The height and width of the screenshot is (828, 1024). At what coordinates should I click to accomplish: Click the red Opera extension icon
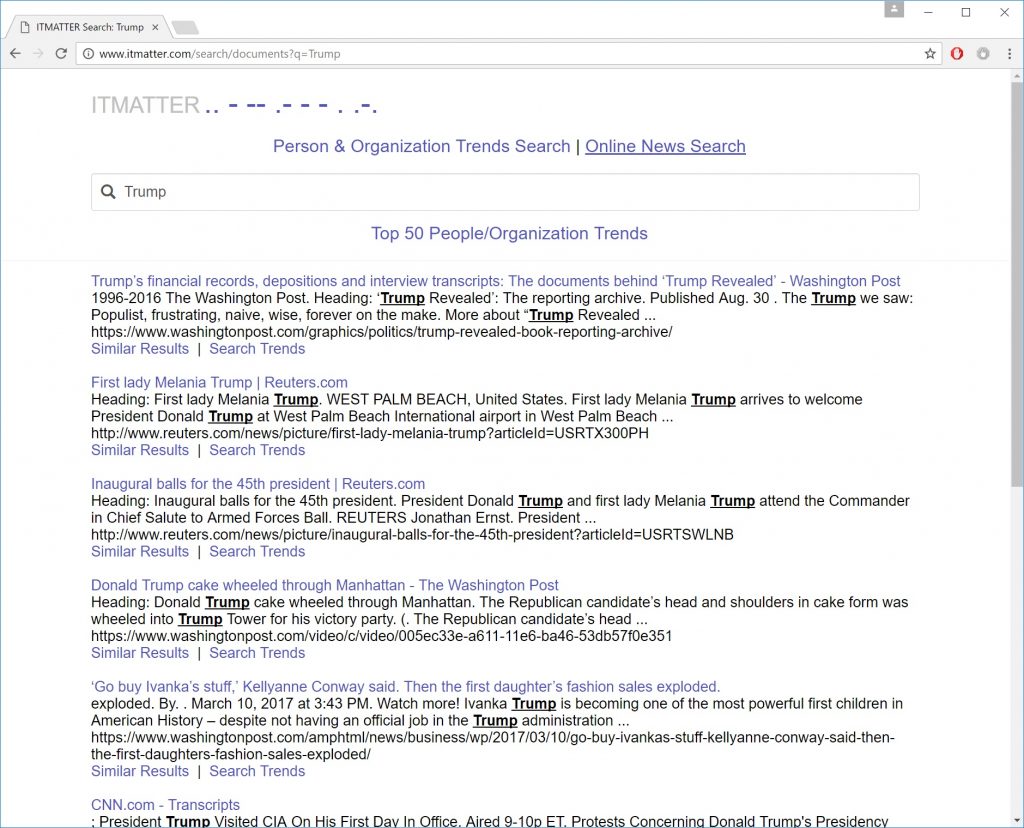click(957, 54)
